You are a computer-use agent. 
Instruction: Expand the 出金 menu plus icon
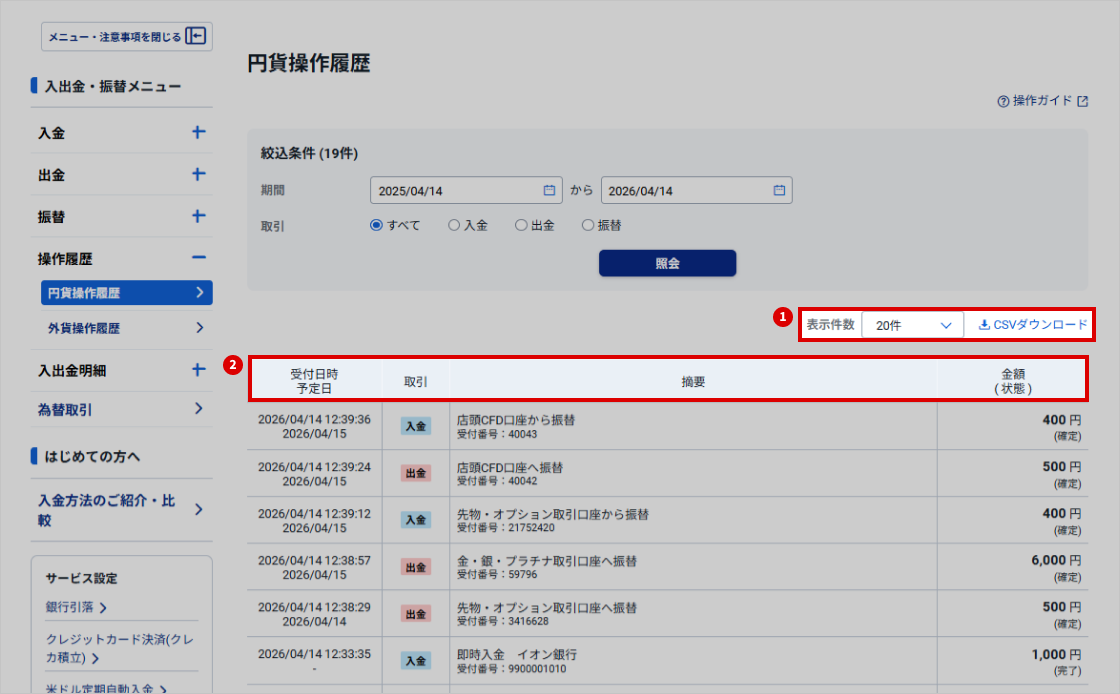click(198, 174)
